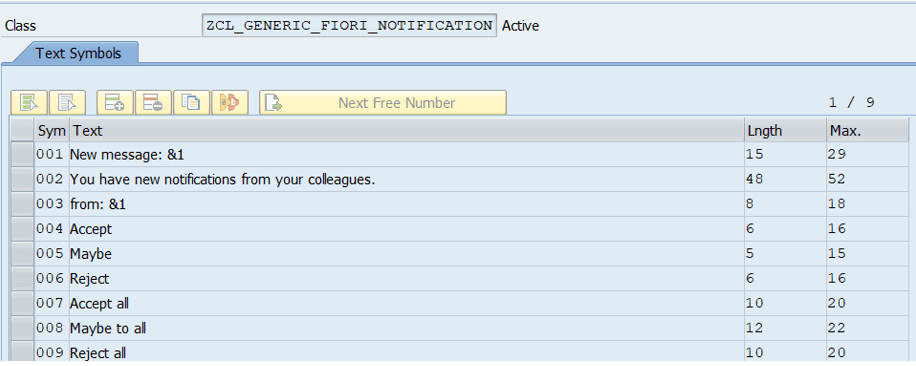Click the Lngth value 12 for row 008

(755, 329)
